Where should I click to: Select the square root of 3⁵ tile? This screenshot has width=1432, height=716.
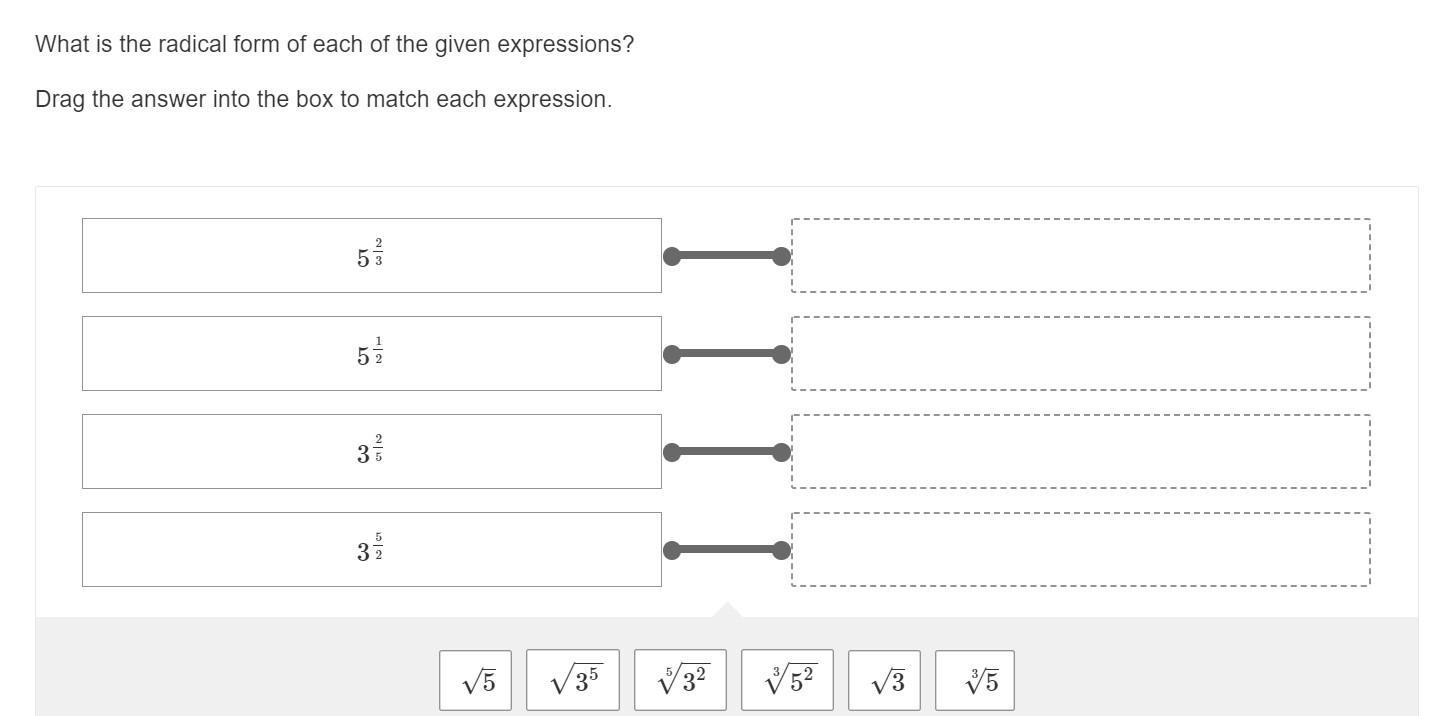tap(572, 681)
